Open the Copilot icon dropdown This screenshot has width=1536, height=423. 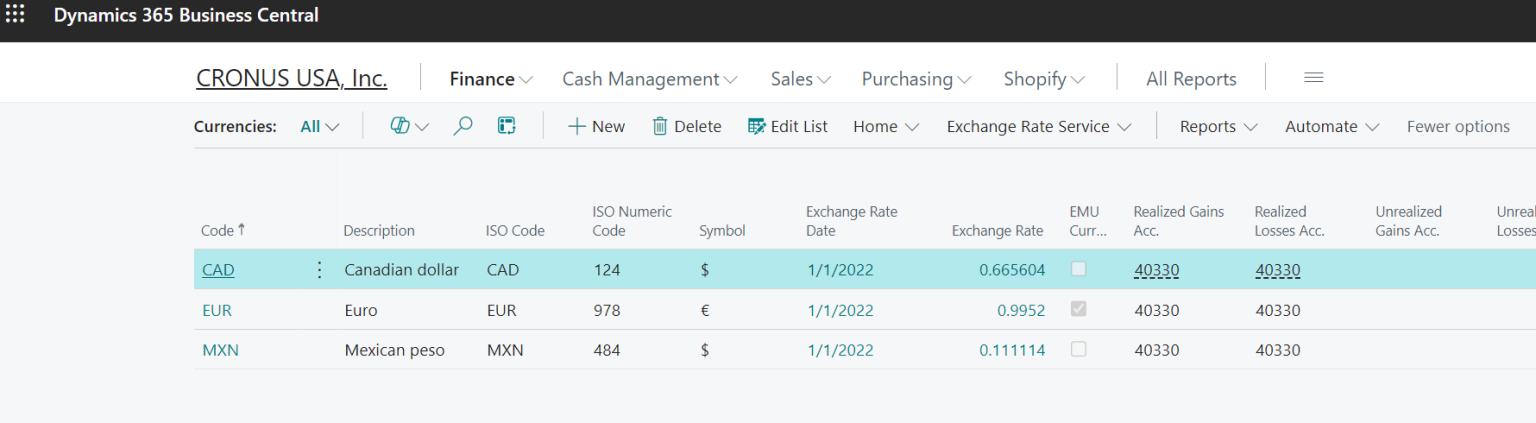click(x=409, y=126)
